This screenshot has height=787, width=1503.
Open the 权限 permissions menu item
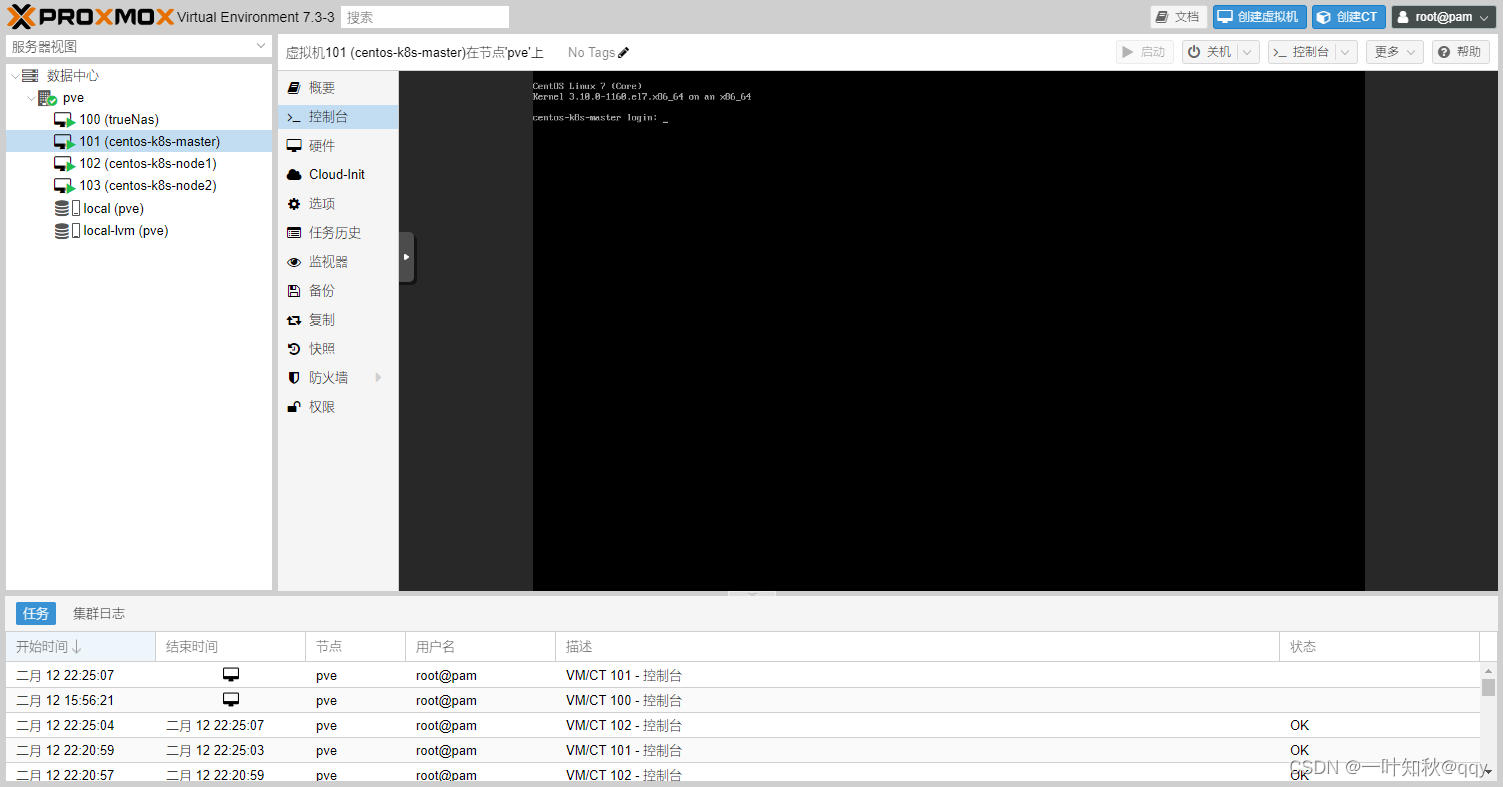(338, 407)
